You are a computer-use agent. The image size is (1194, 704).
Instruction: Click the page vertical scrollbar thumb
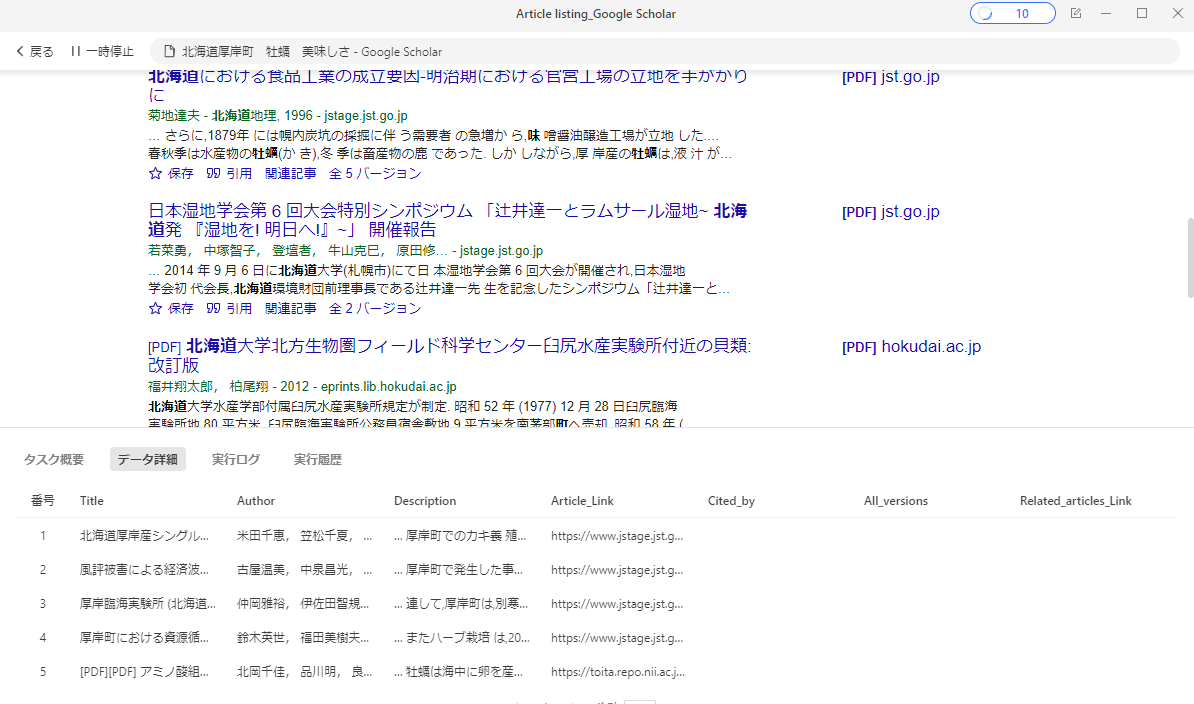pos(1190,258)
